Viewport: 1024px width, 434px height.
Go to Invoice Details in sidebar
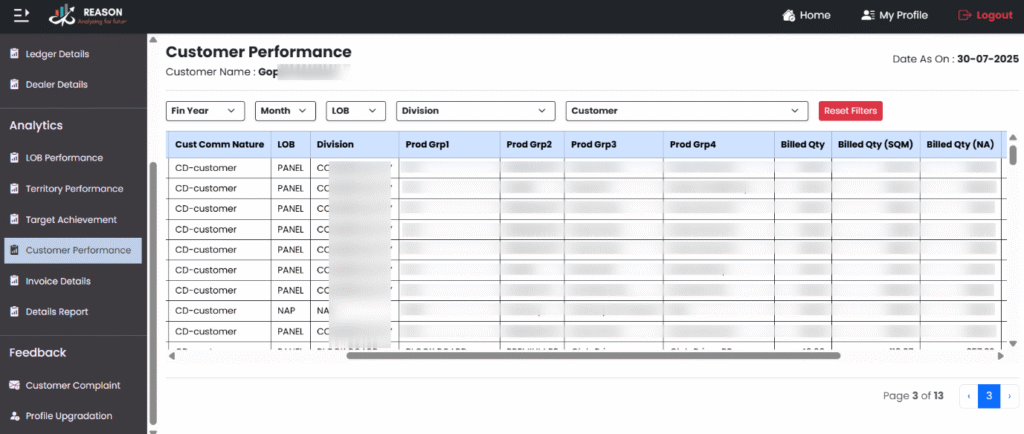tap(58, 281)
